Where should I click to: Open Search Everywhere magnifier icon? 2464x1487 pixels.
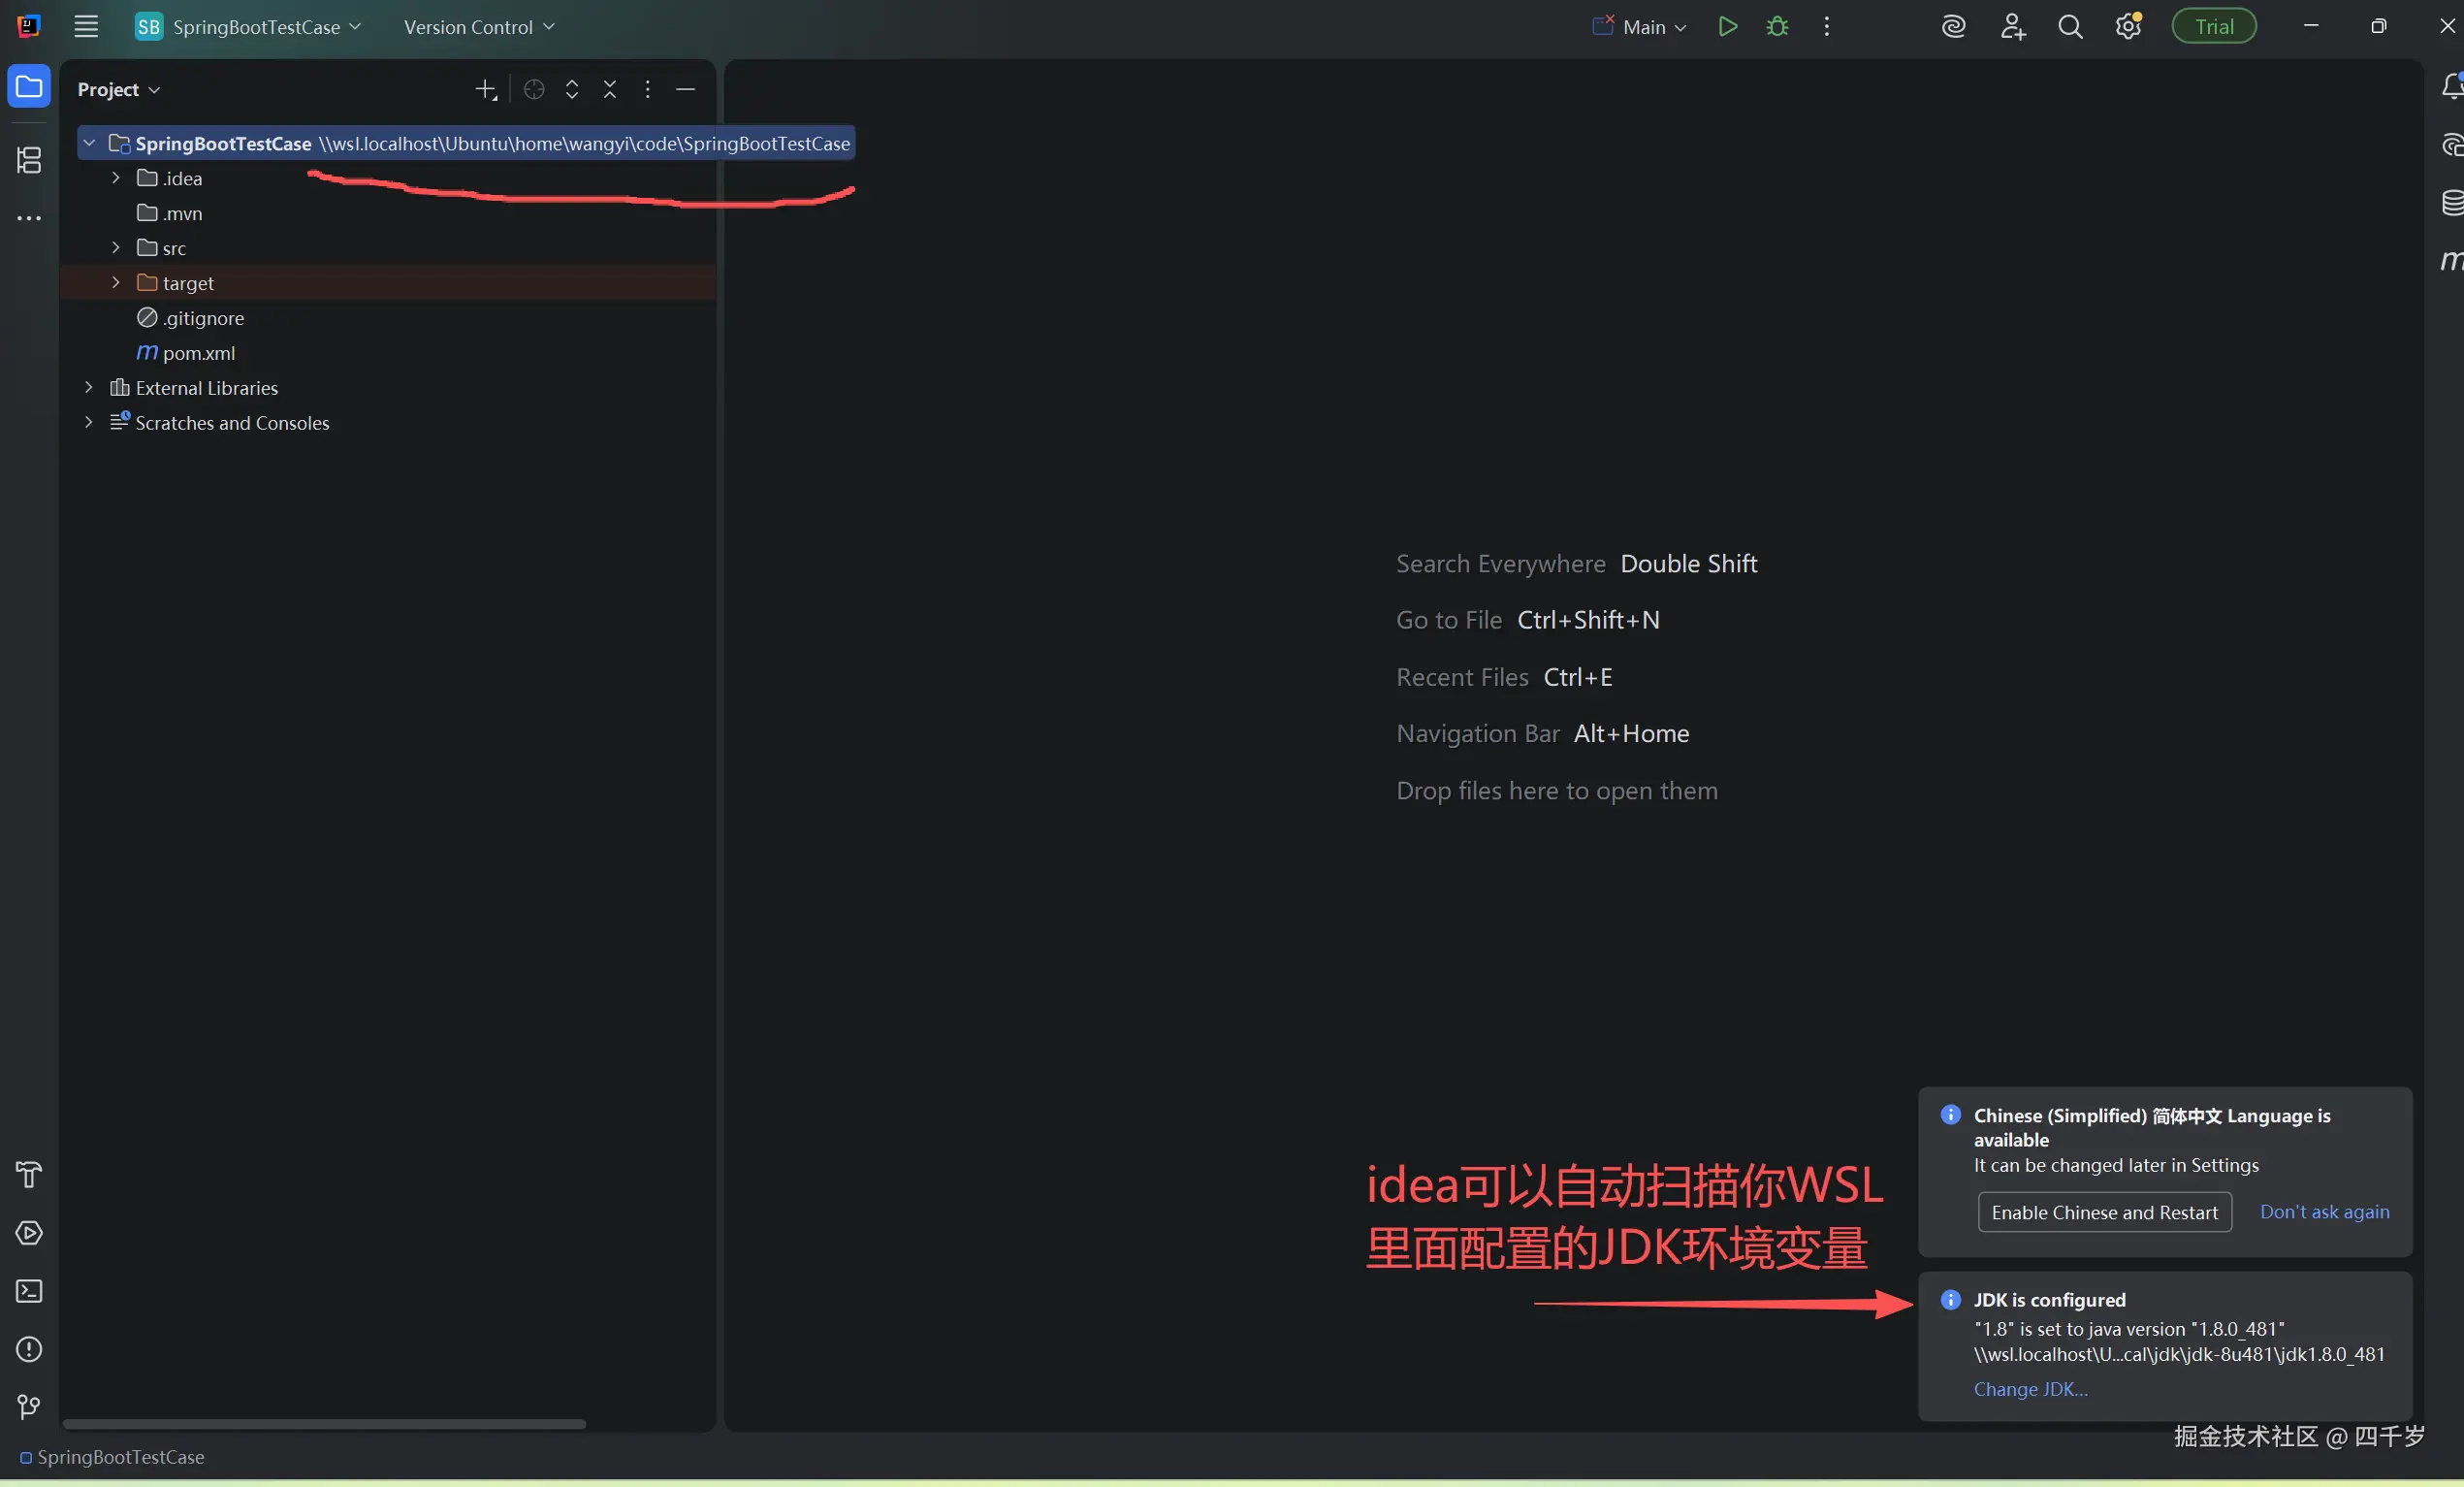coord(2070,27)
